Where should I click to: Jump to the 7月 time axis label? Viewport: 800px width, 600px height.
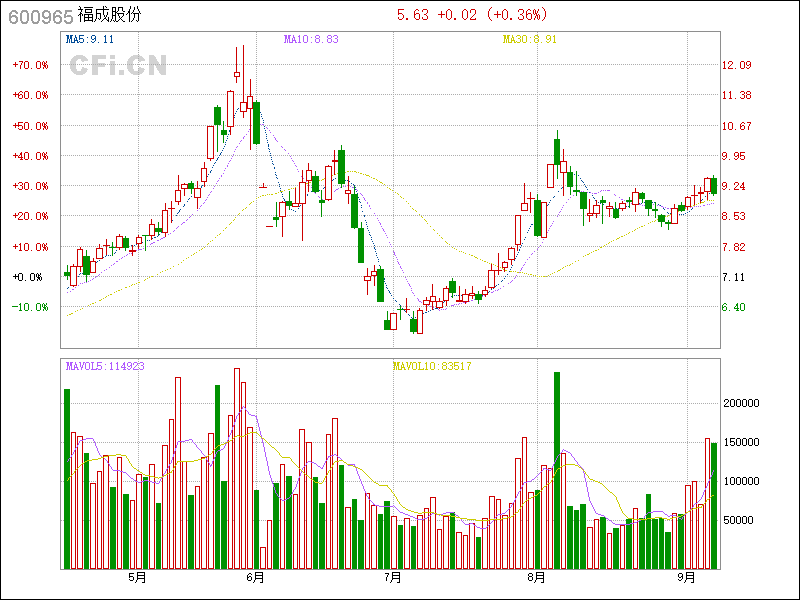tap(392, 578)
